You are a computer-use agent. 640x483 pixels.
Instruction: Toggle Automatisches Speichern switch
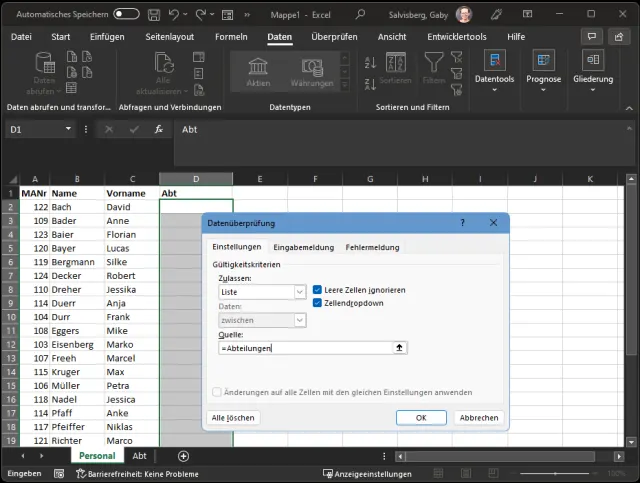tap(126, 14)
